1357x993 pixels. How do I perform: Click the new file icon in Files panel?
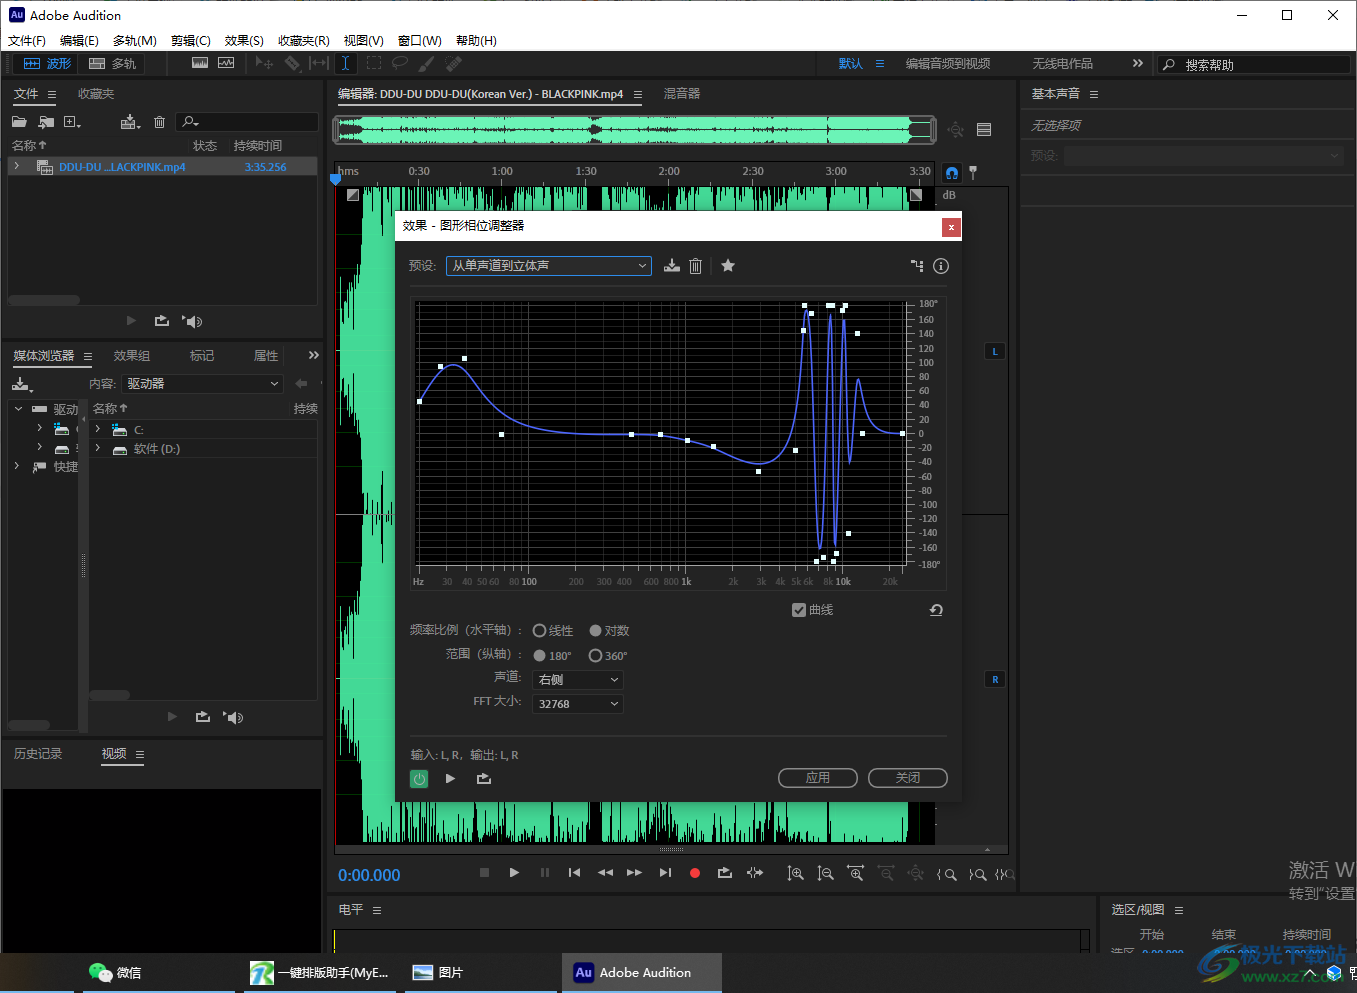click(x=72, y=122)
